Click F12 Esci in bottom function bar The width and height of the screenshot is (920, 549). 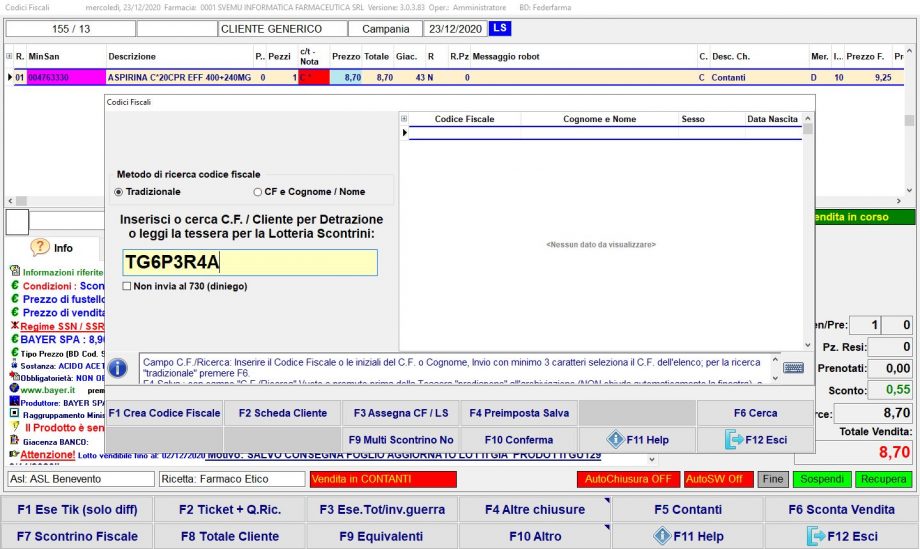[841, 536]
